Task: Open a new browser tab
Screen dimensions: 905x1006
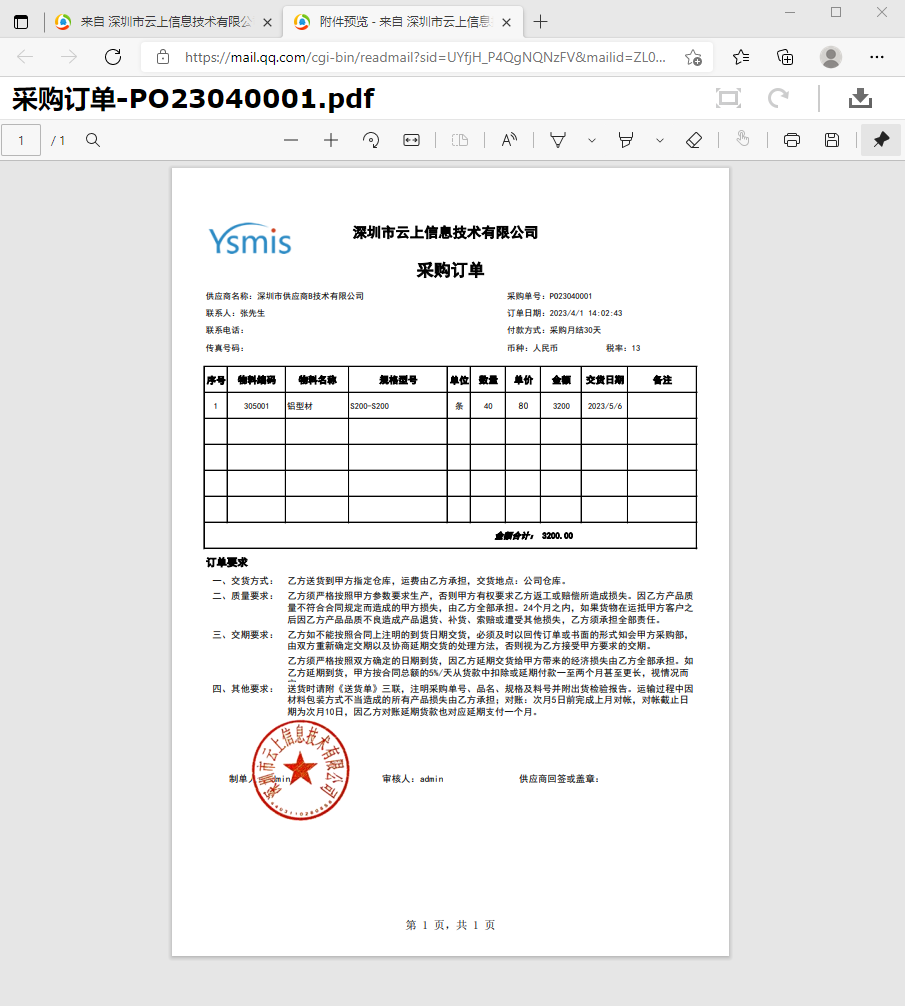Action: tap(541, 22)
